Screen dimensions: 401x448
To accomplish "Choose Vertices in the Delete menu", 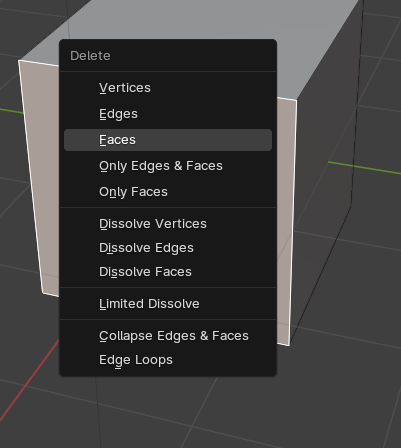I will [x=168, y=88].
